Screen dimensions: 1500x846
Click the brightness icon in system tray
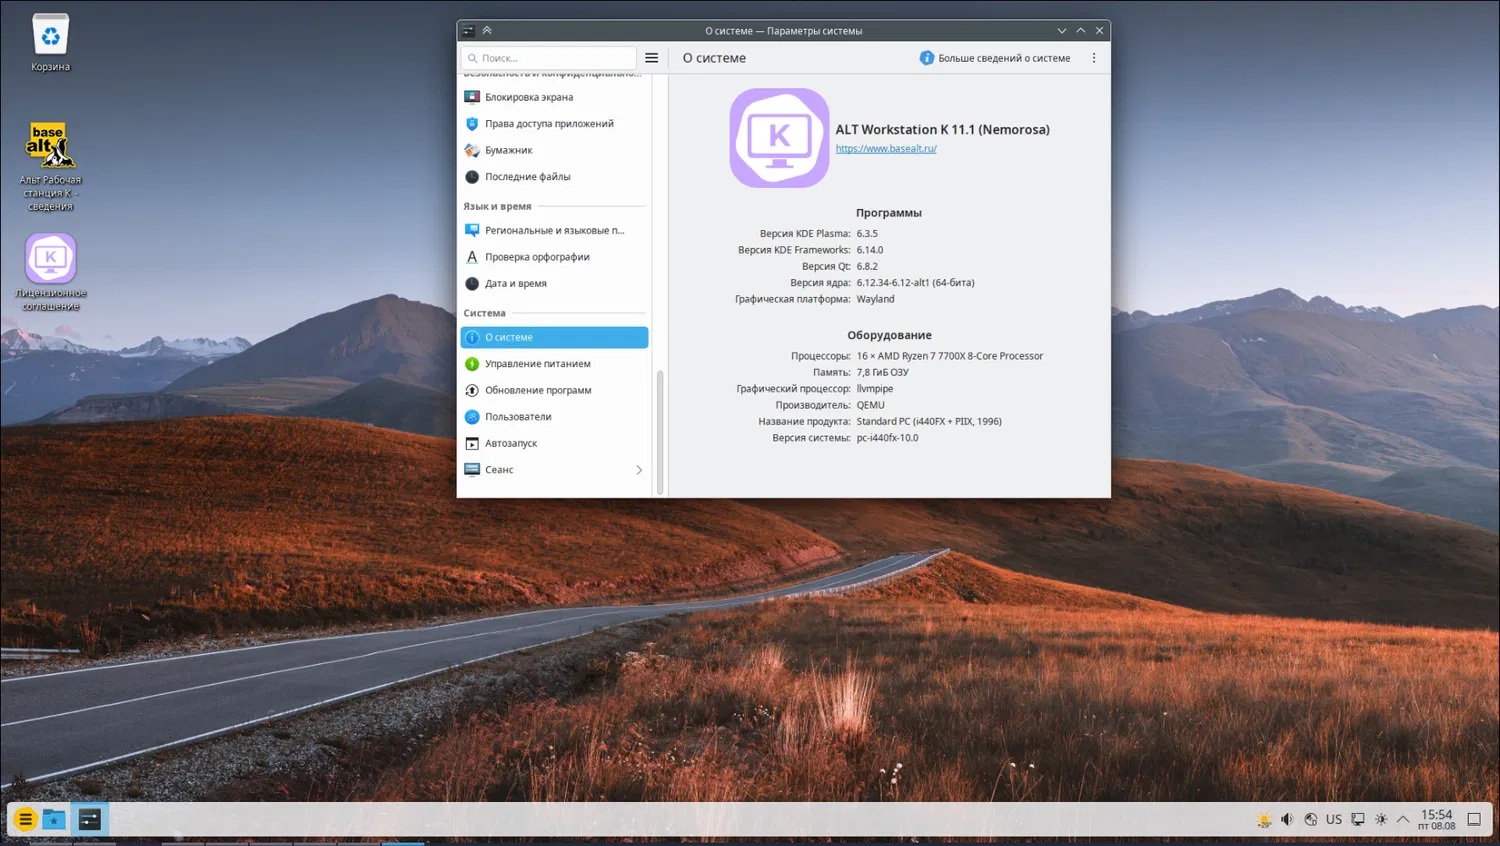(x=1381, y=819)
